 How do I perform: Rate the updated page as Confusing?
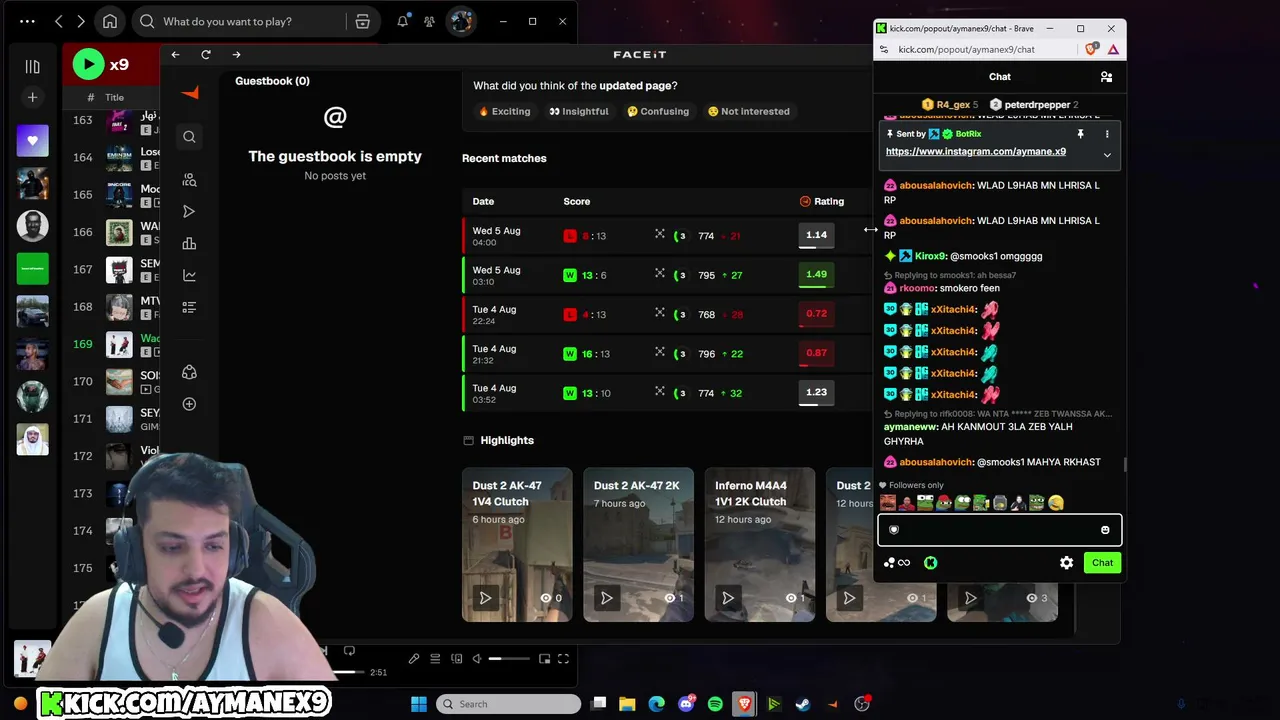(658, 111)
